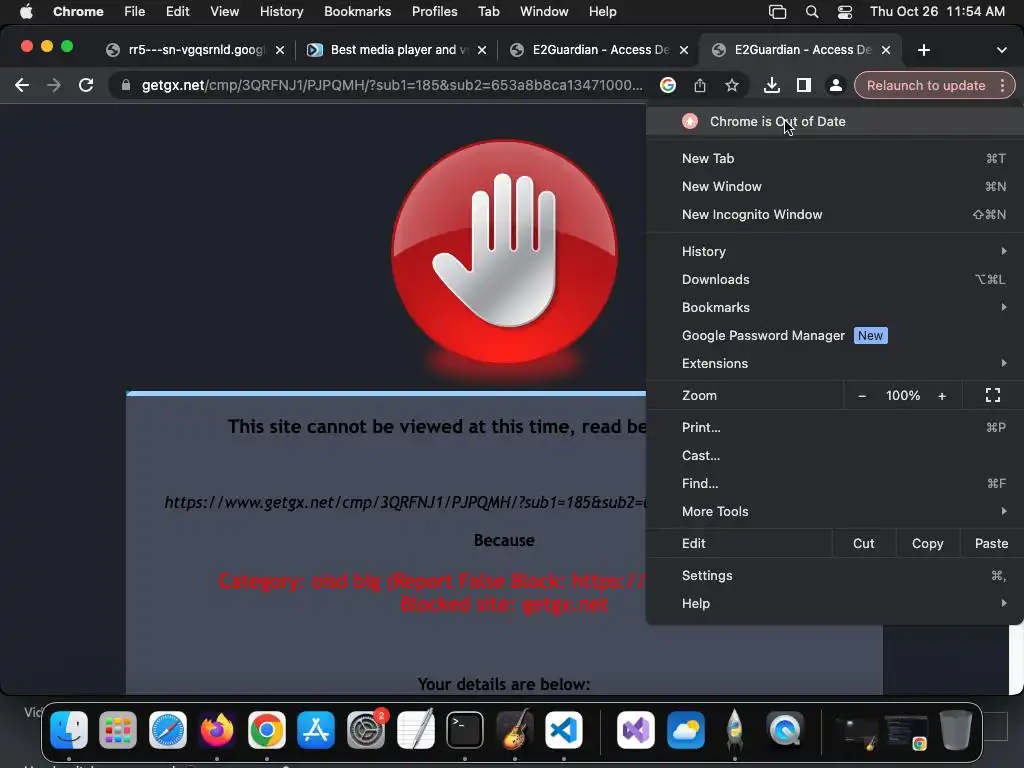Open App Store from the Dock

[x=316, y=729]
